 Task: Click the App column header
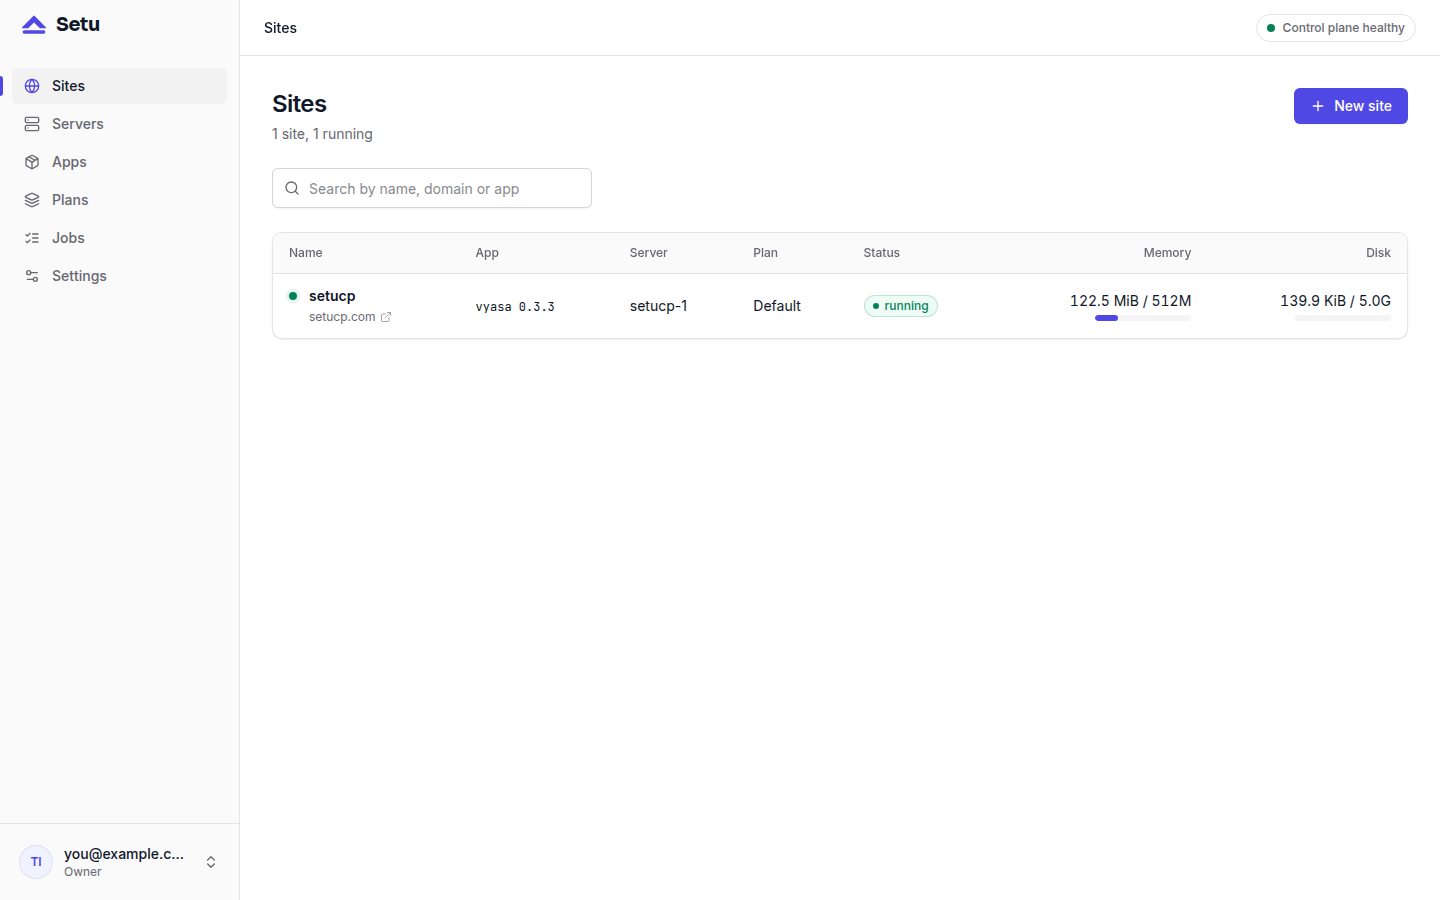tap(487, 253)
